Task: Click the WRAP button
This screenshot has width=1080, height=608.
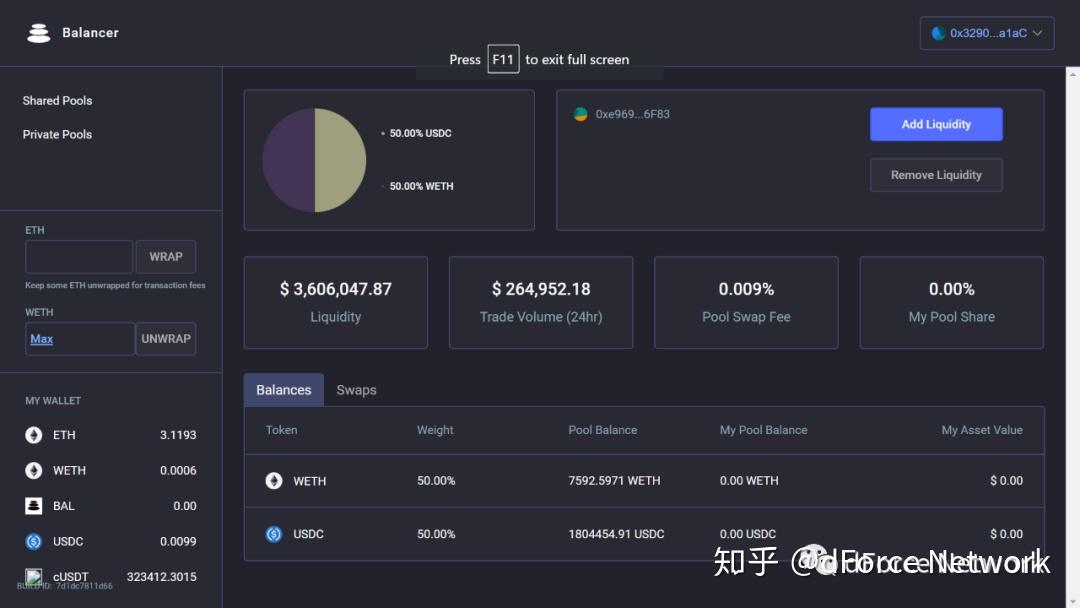Action: 166,257
